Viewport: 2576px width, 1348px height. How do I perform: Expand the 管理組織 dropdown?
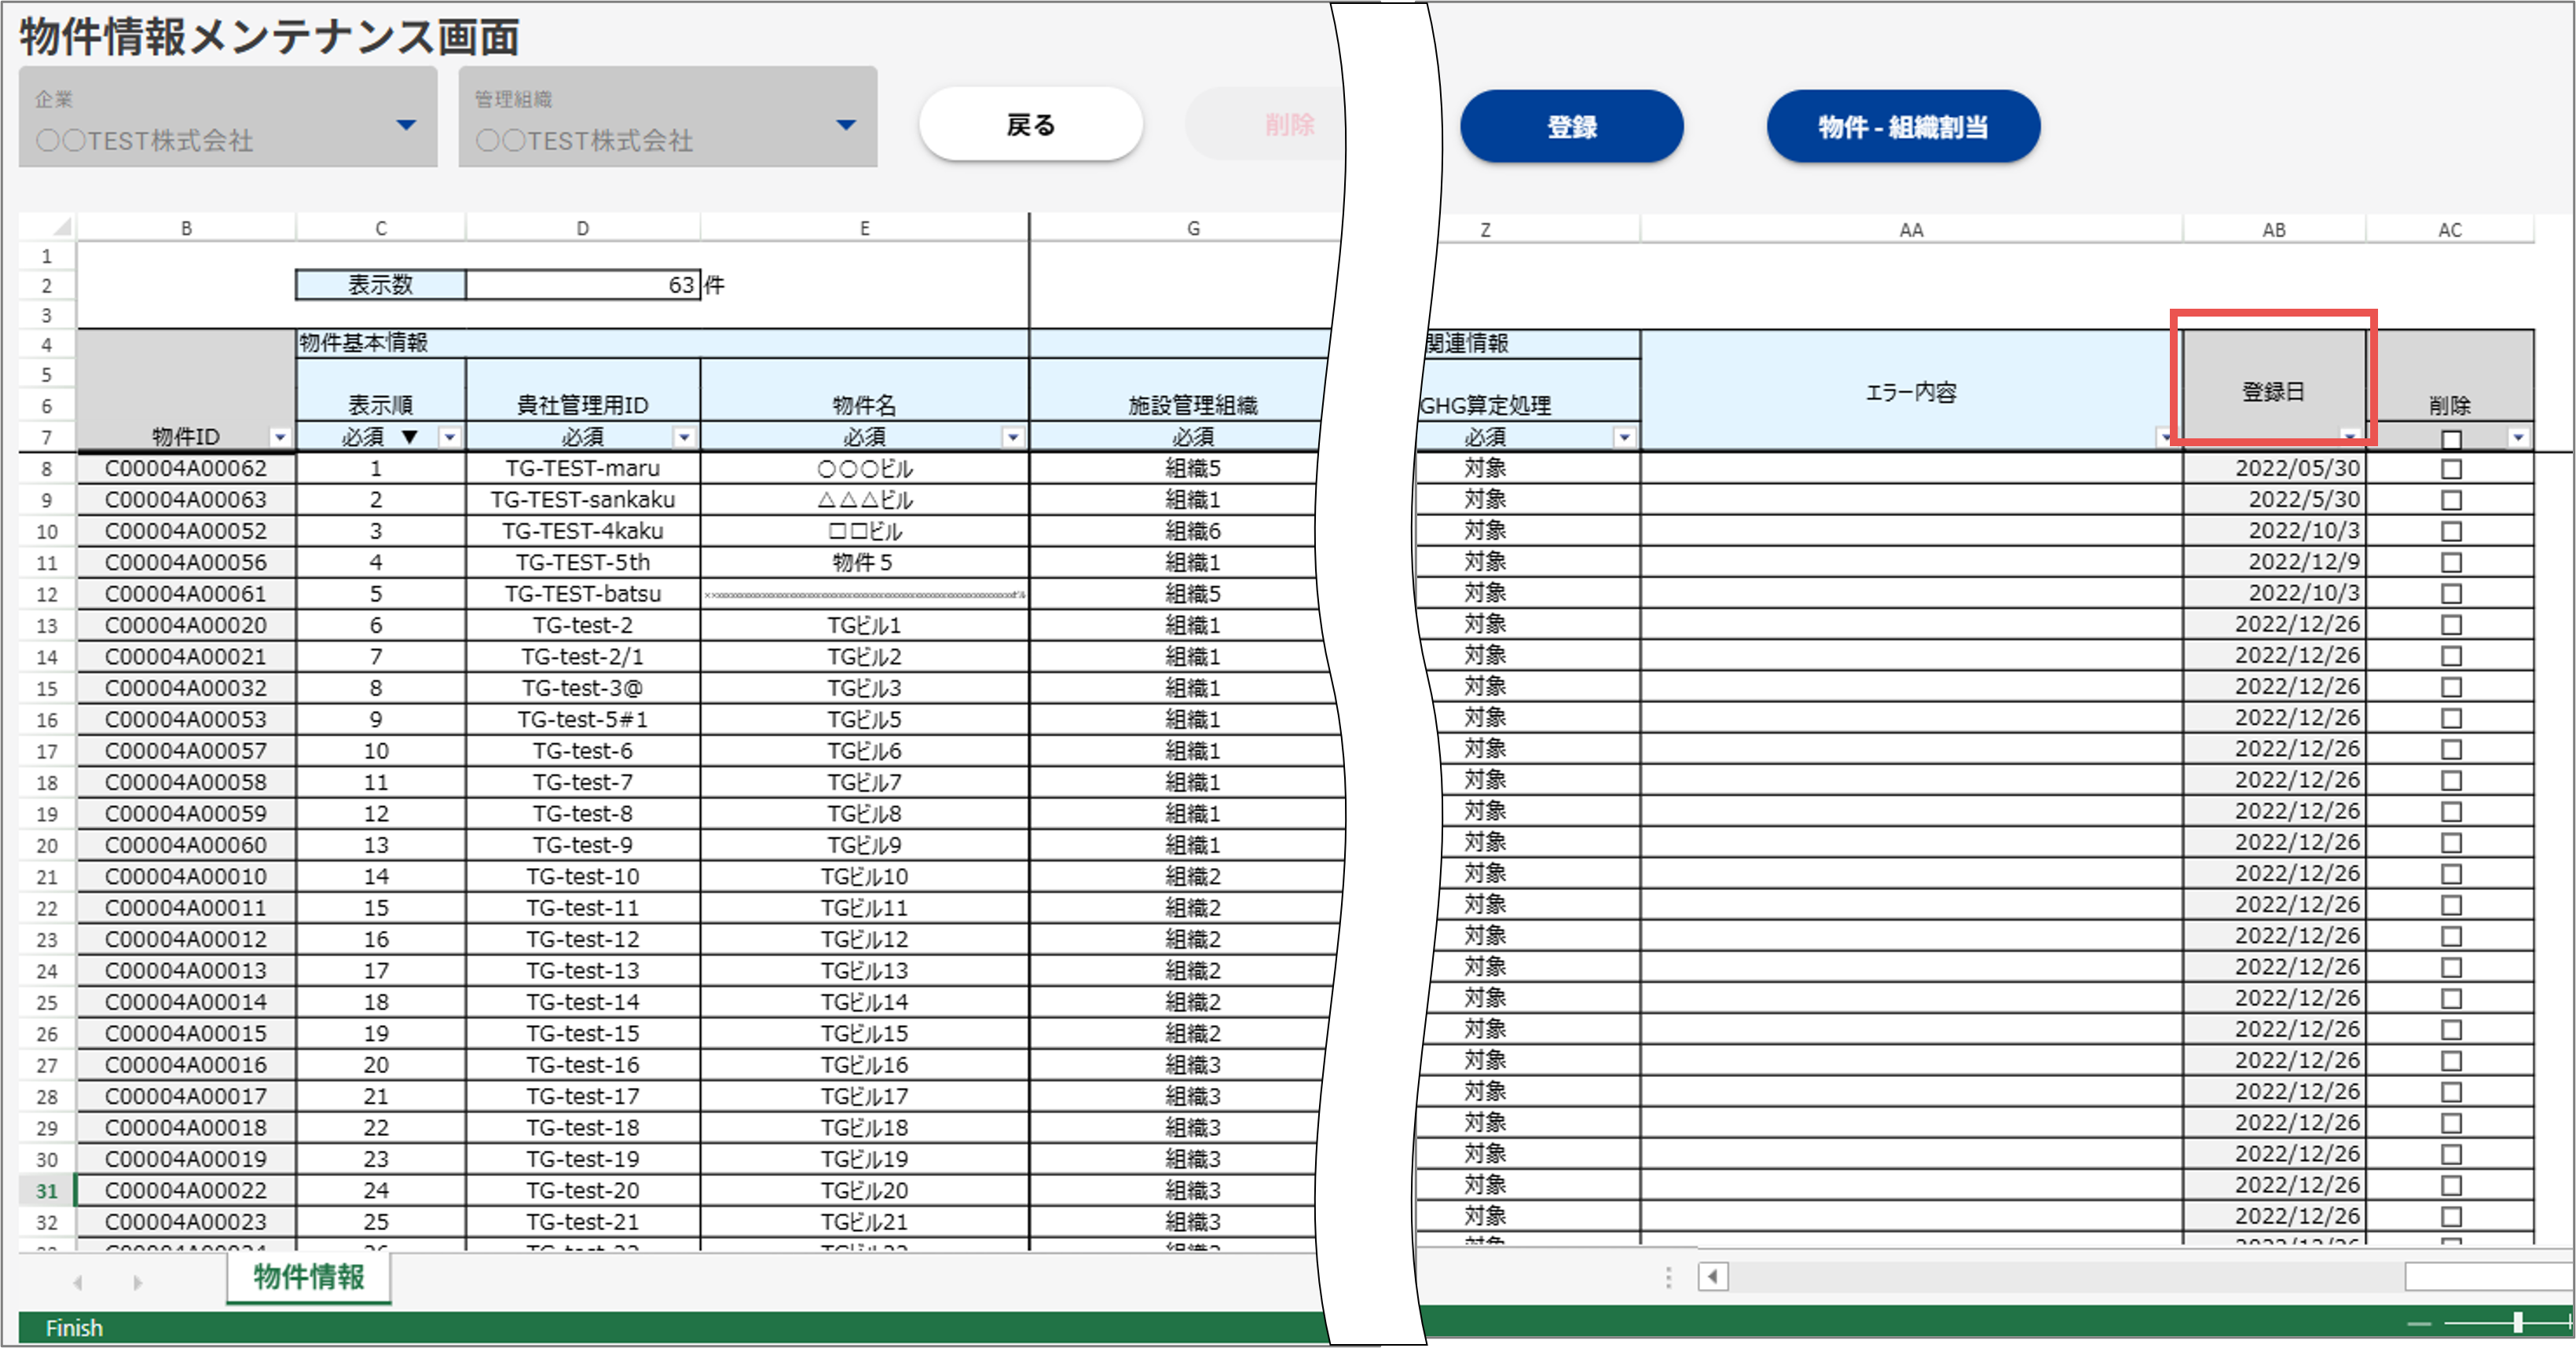point(846,125)
